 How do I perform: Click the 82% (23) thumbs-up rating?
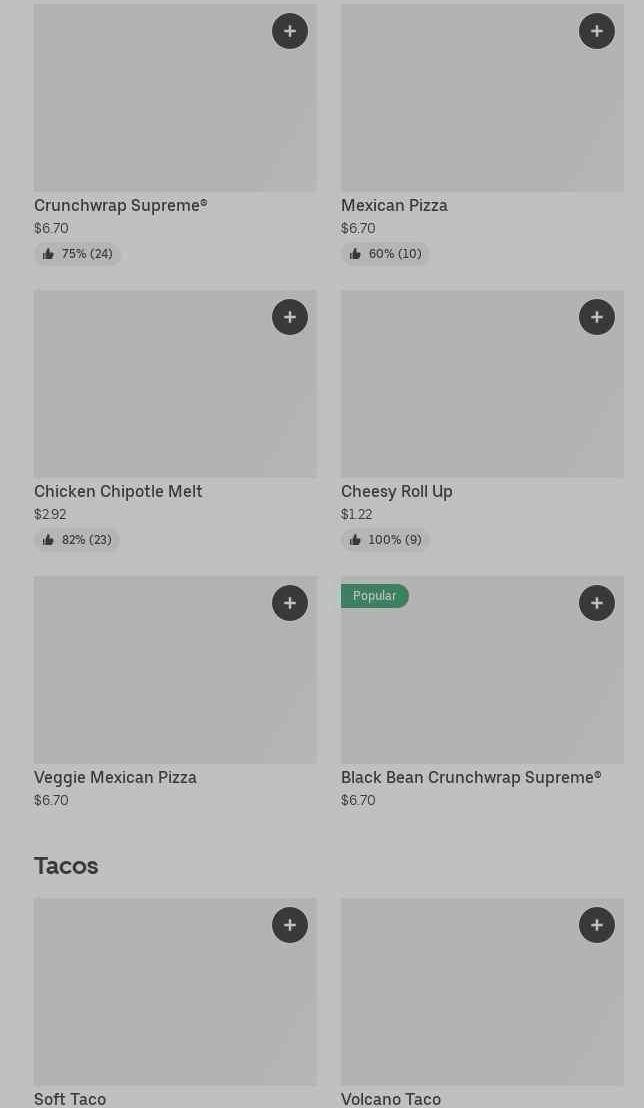pyautogui.click(x=77, y=540)
